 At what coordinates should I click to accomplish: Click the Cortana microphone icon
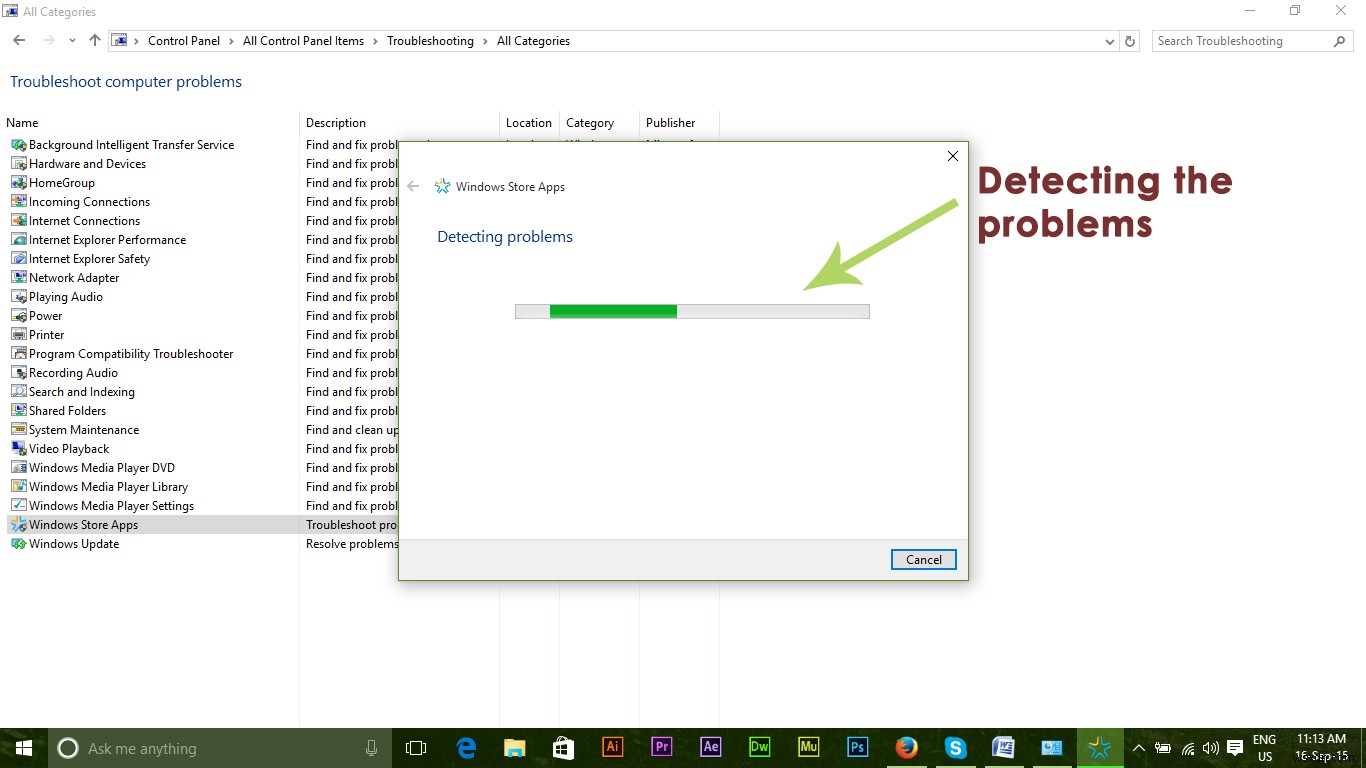click(x=372, y=748)
